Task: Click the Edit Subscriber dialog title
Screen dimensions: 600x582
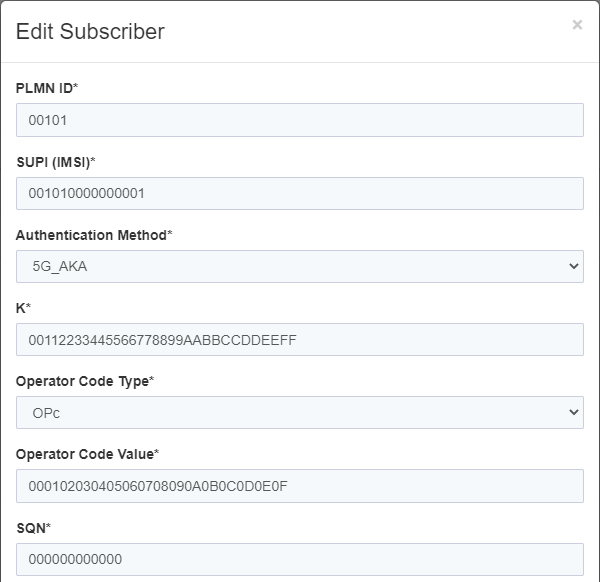Action: (90, 31)
